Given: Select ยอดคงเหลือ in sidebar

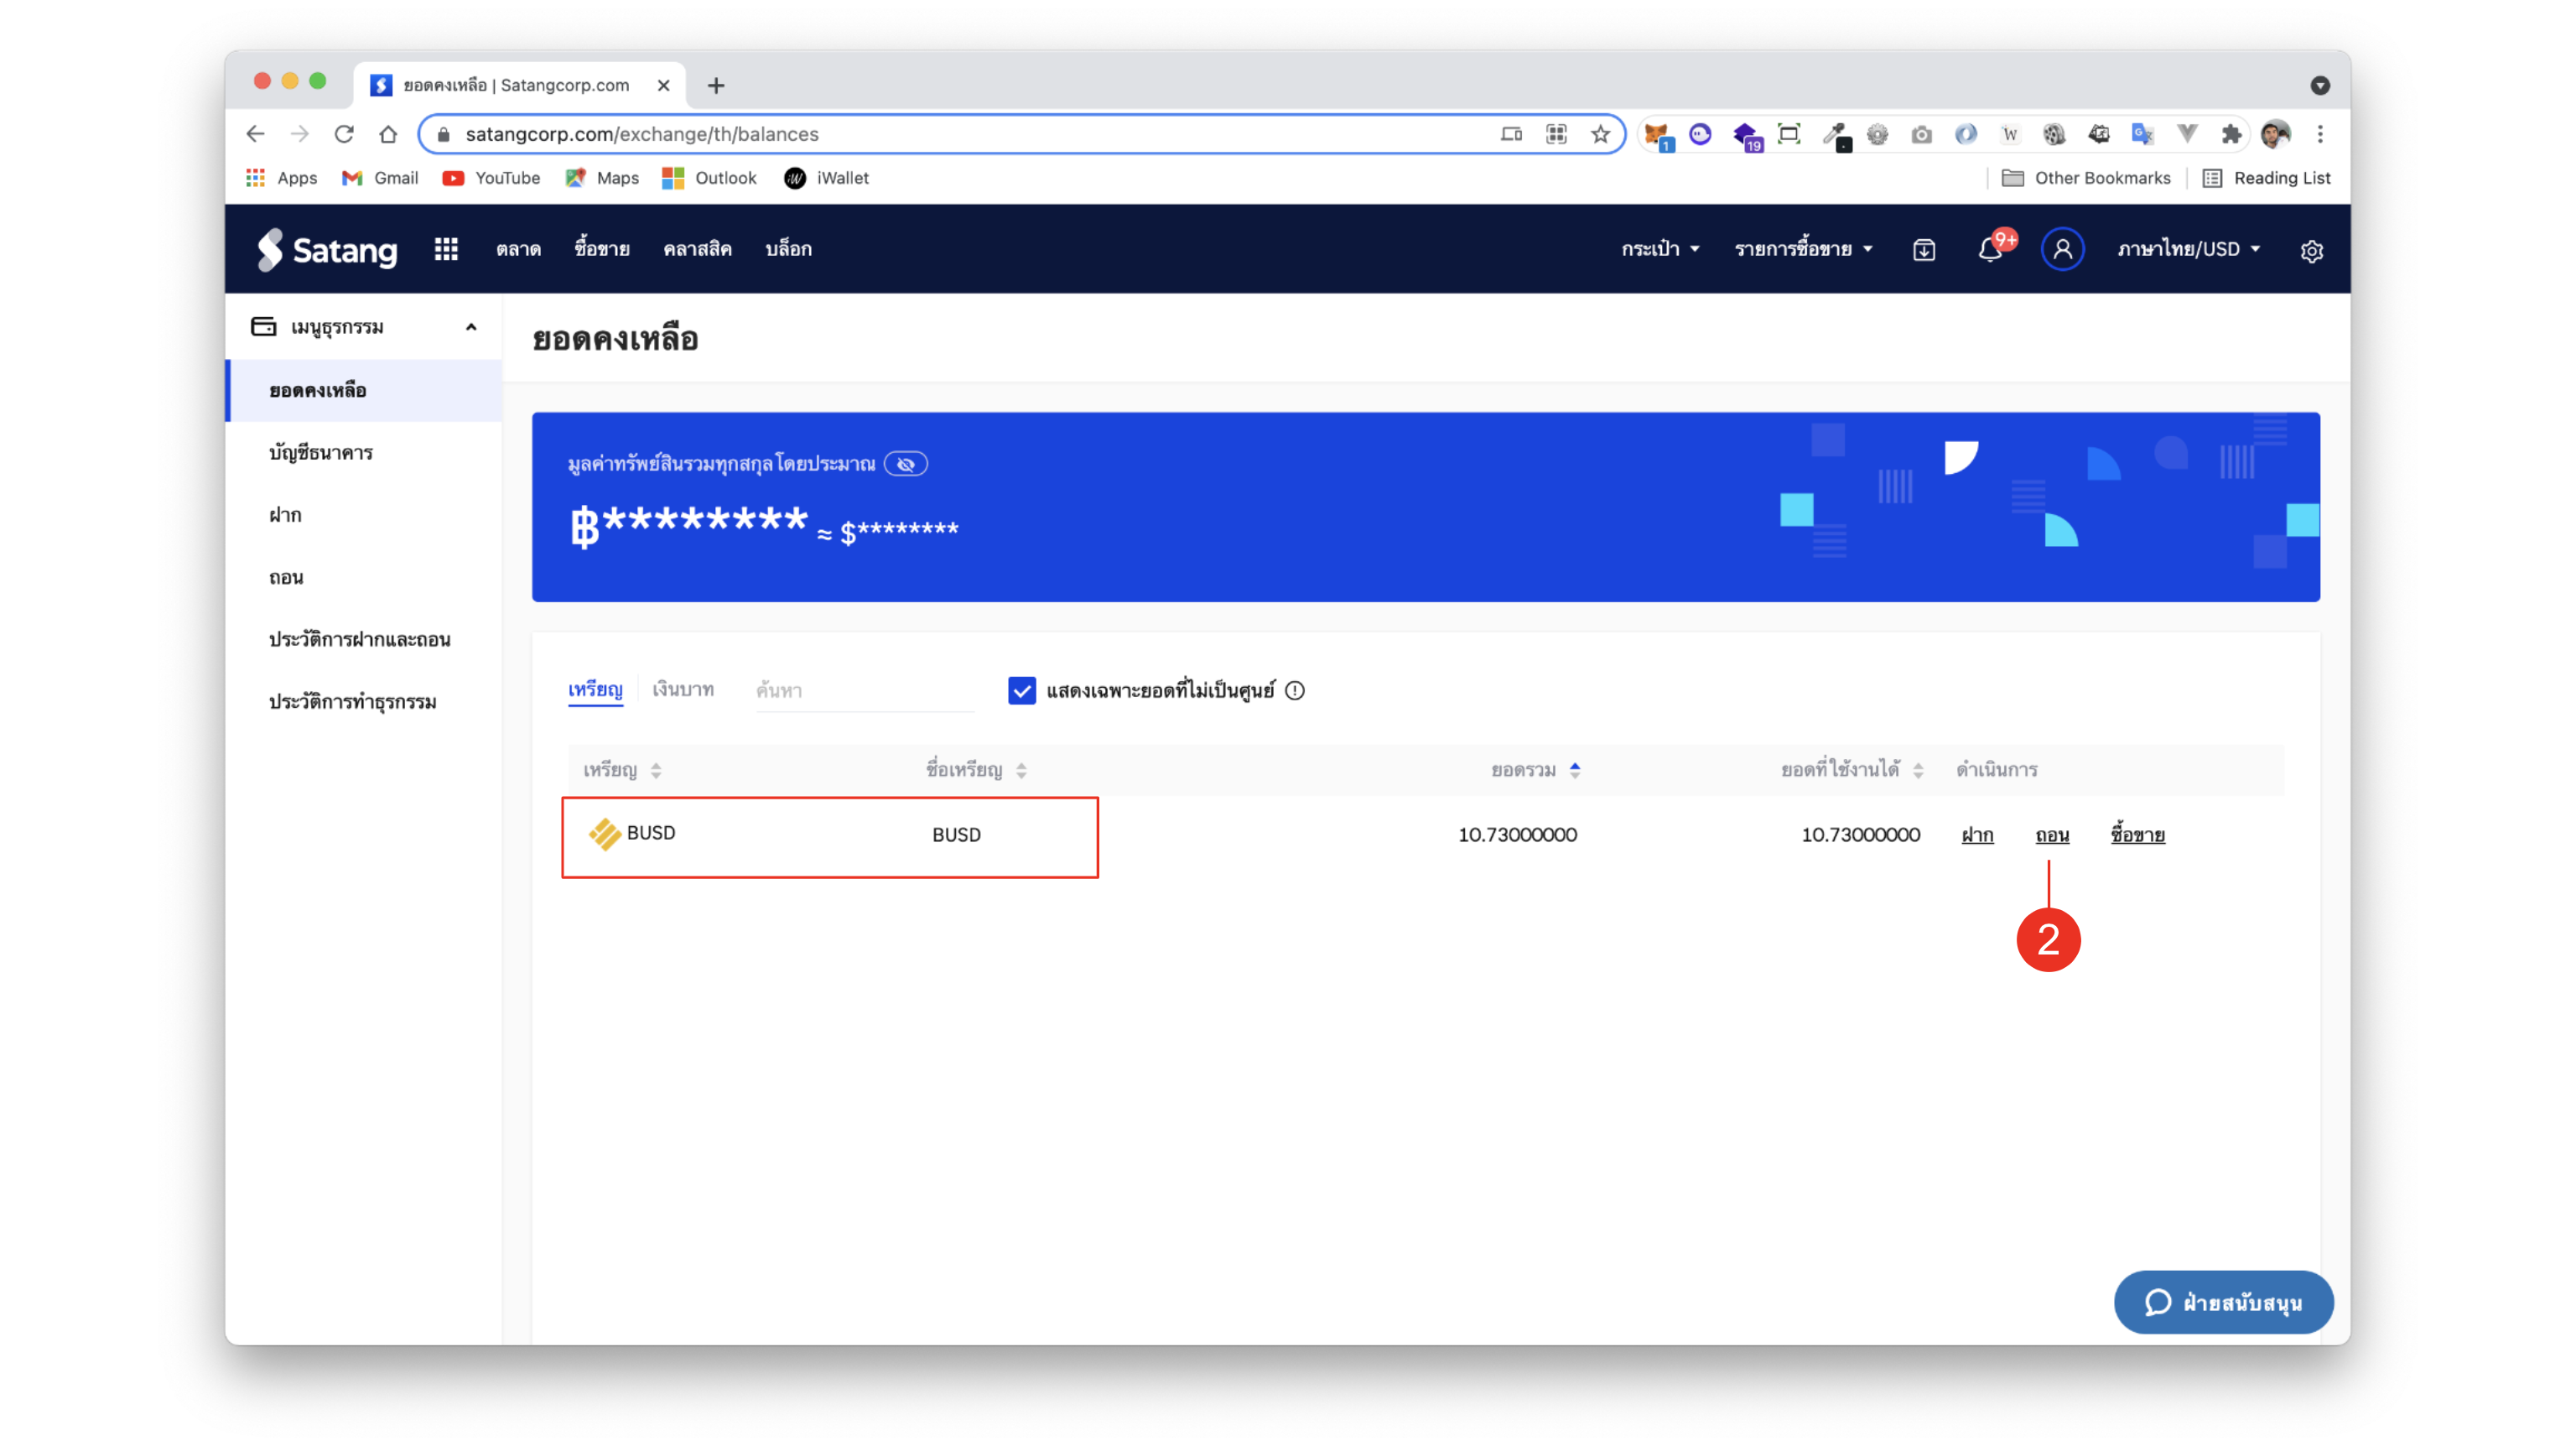Looking at the screenshot, I should tap(364, 390).
